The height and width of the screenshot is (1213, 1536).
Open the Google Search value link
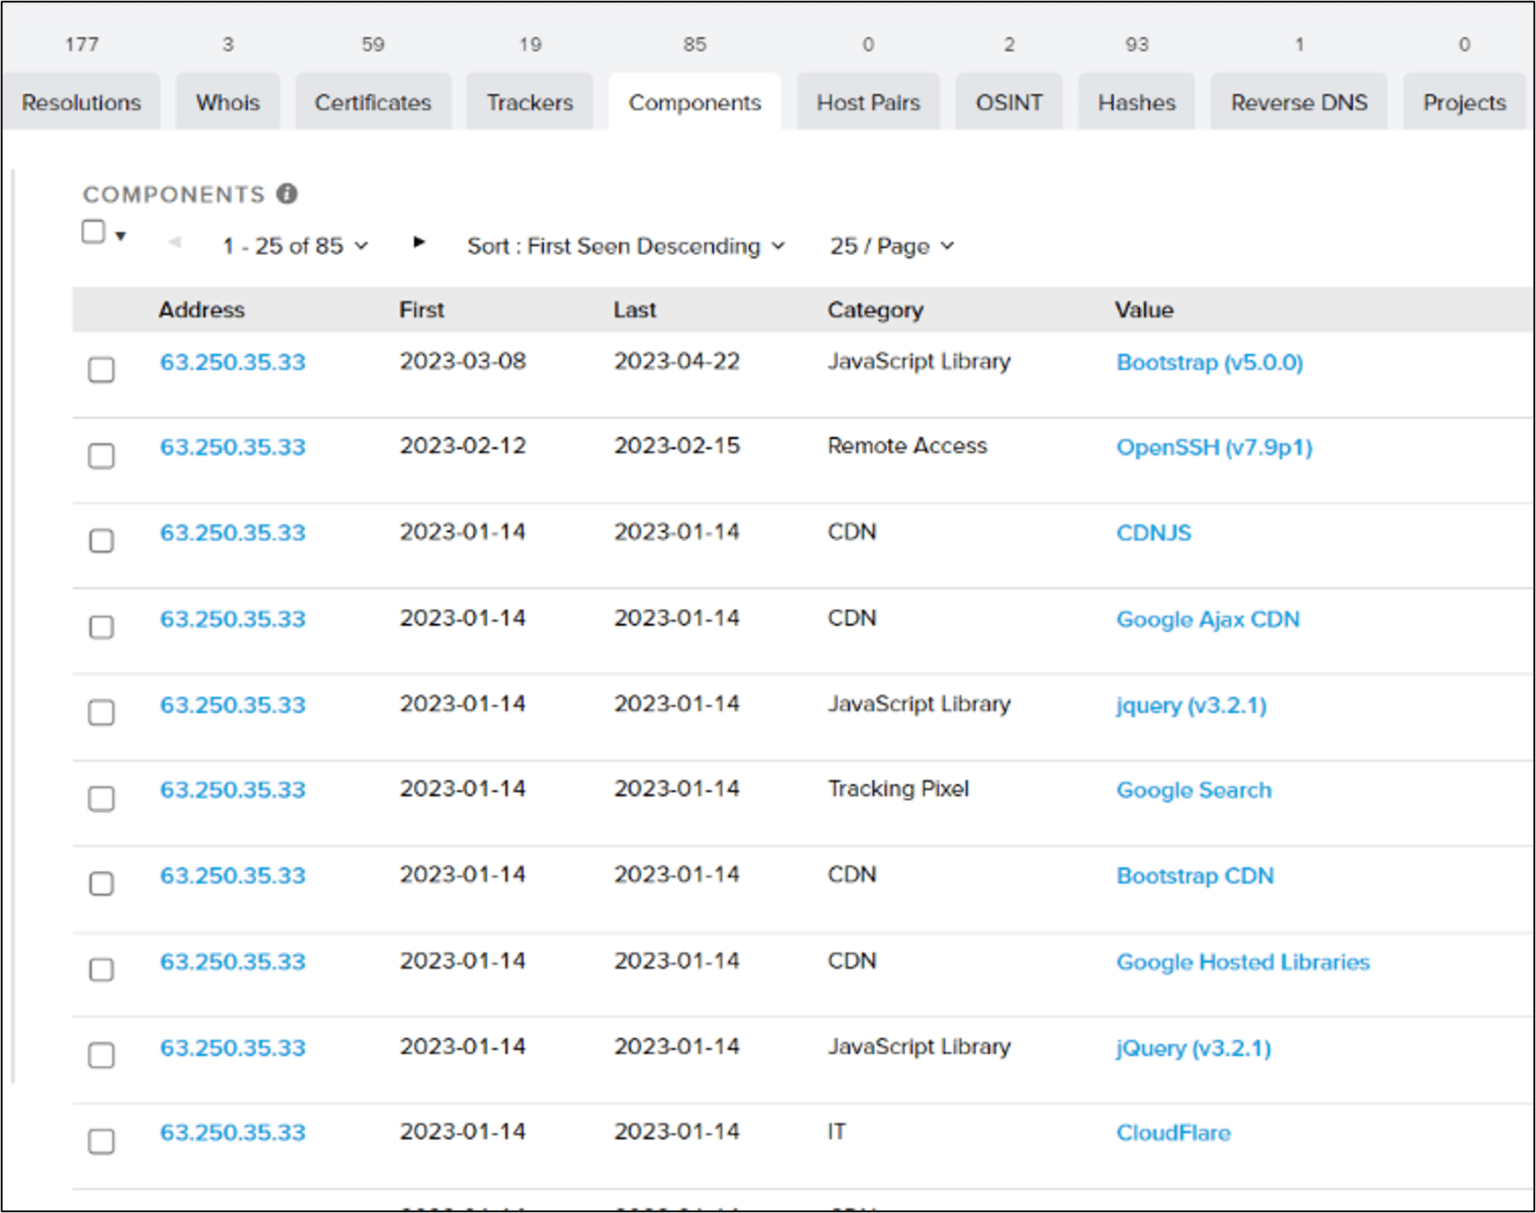[1194, 790]
